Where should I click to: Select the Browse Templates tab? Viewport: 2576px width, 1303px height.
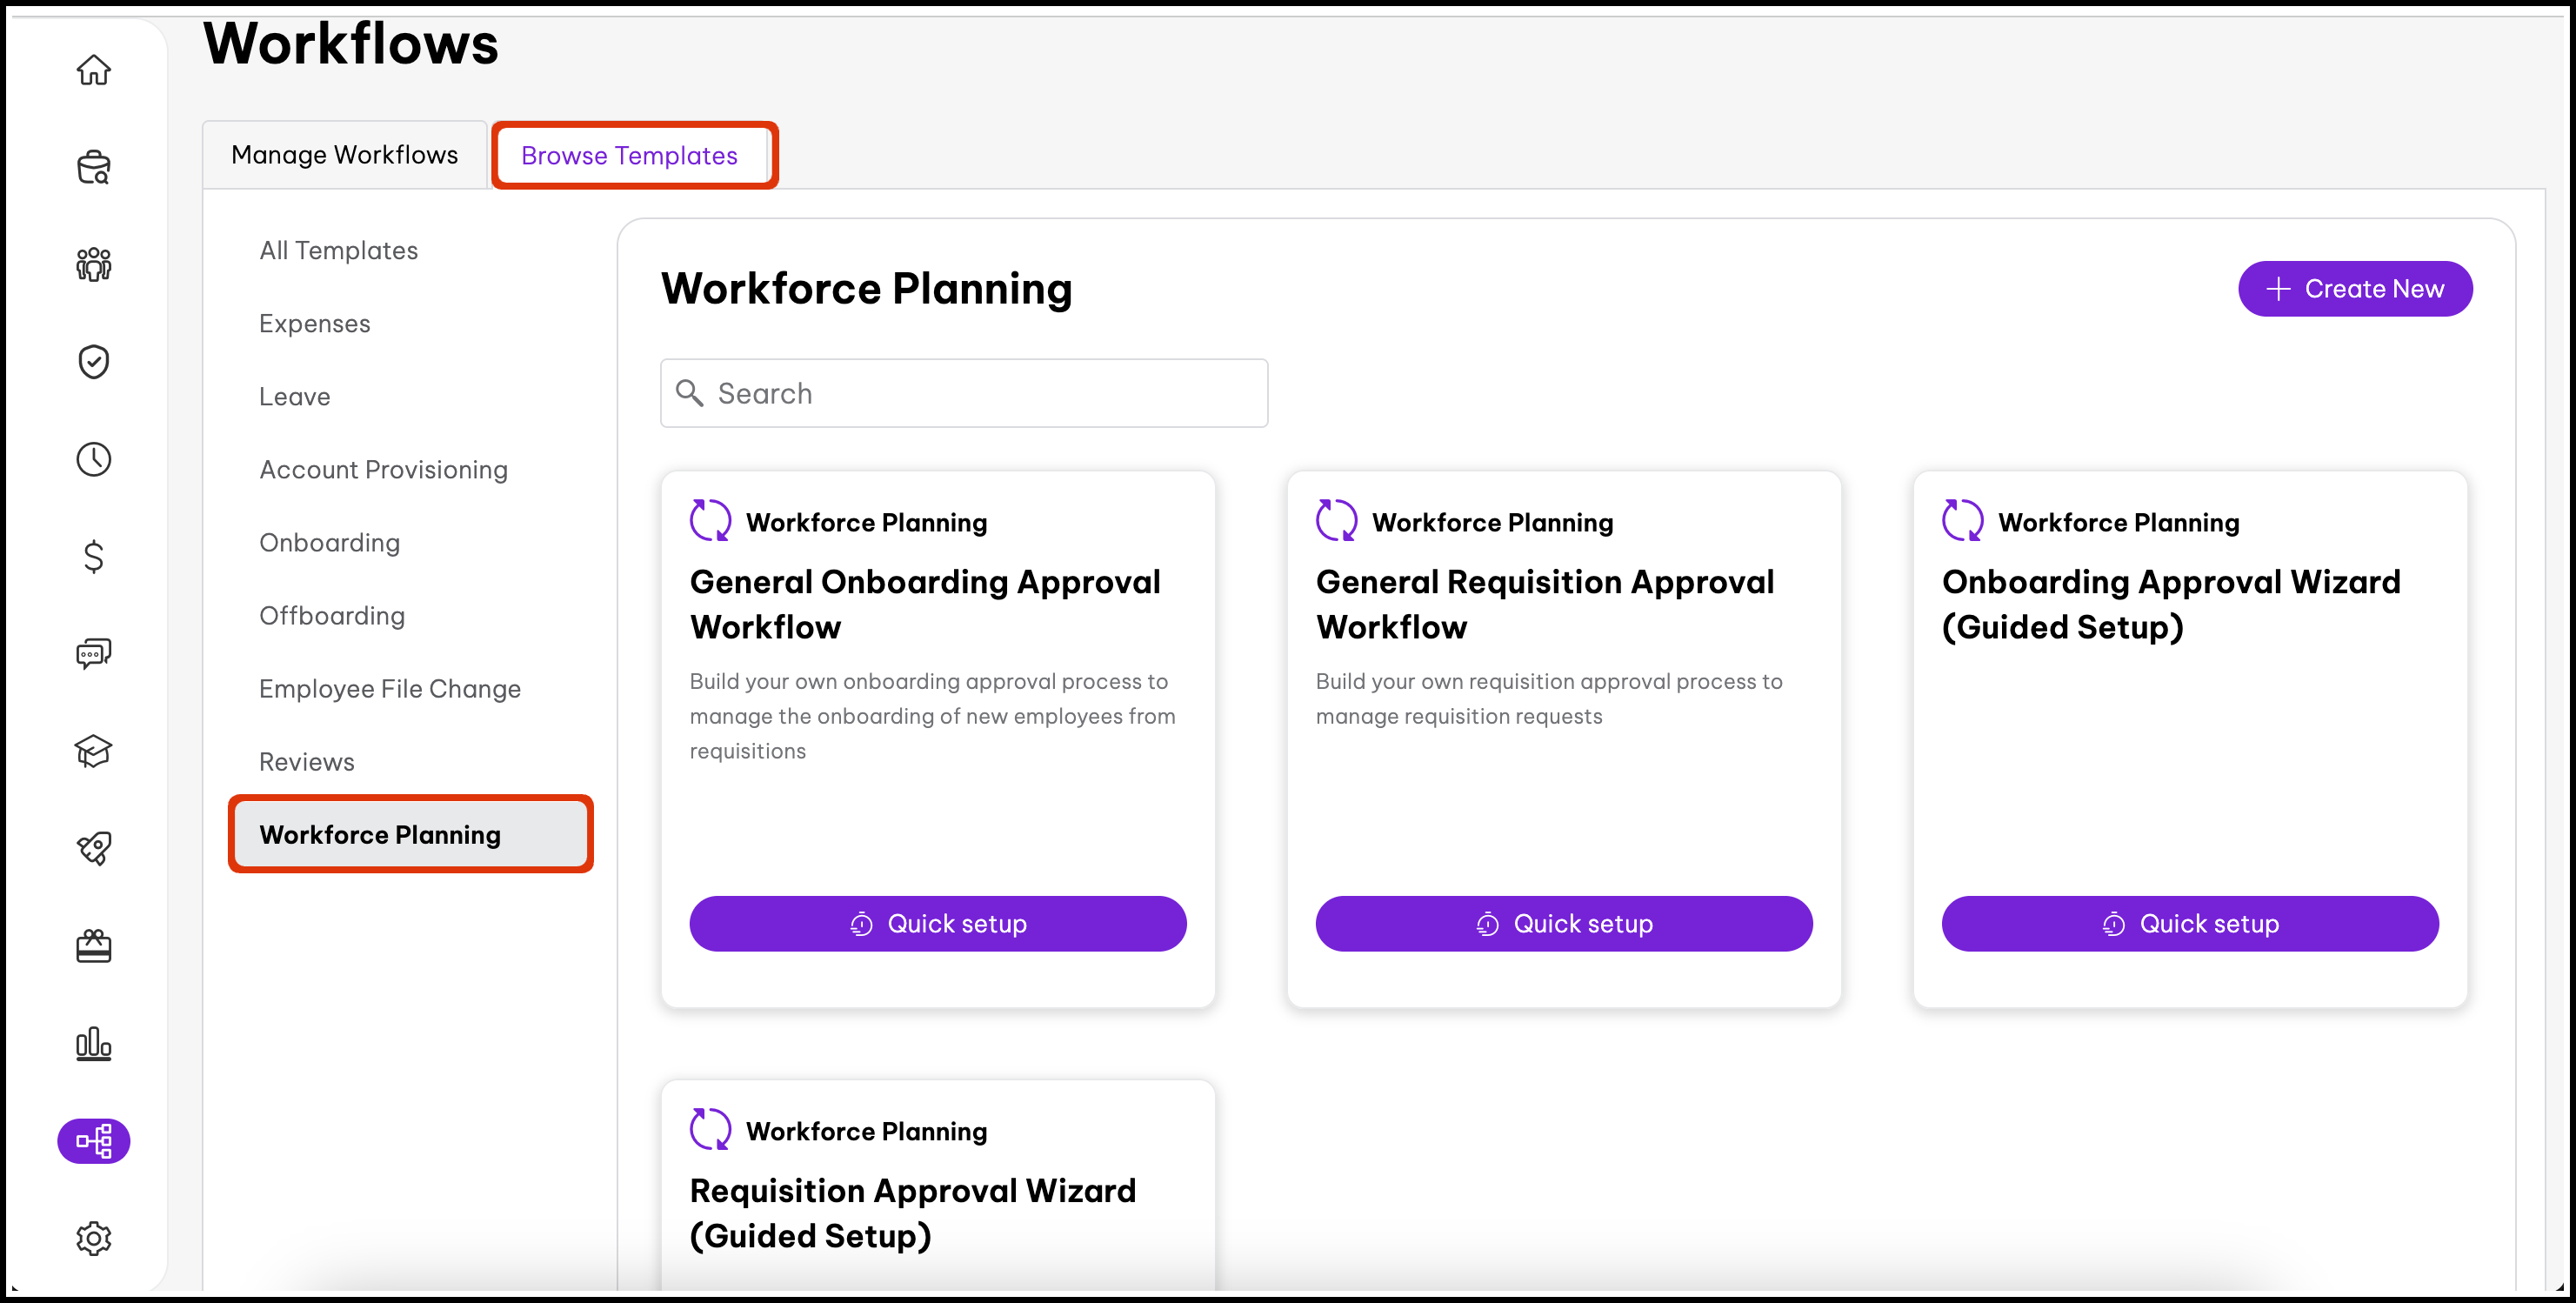(x=629, y=156)
